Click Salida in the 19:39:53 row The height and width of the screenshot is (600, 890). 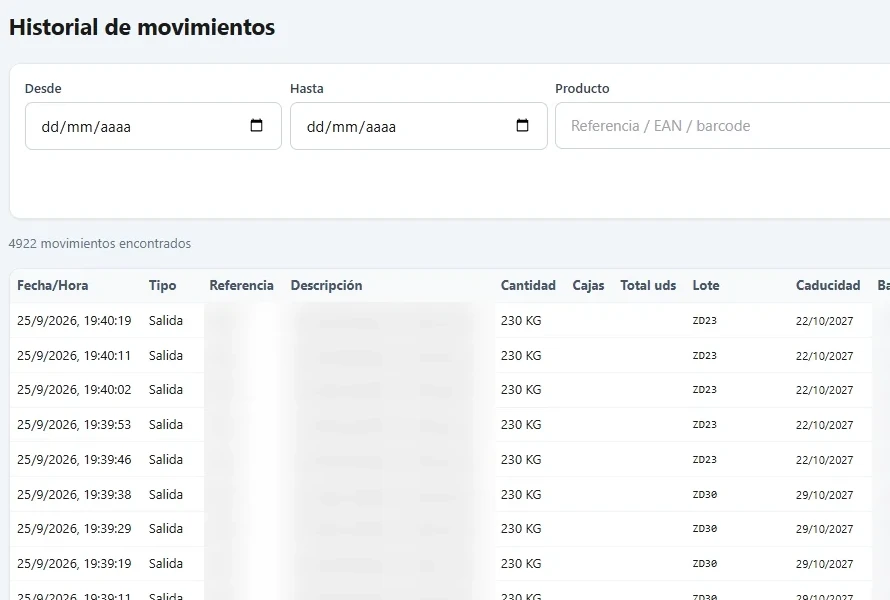click(166, 425)
